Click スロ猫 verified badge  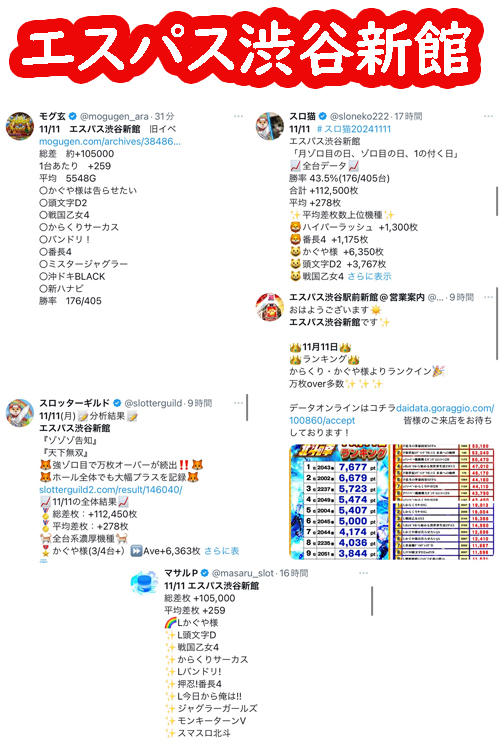pos(323,116)
